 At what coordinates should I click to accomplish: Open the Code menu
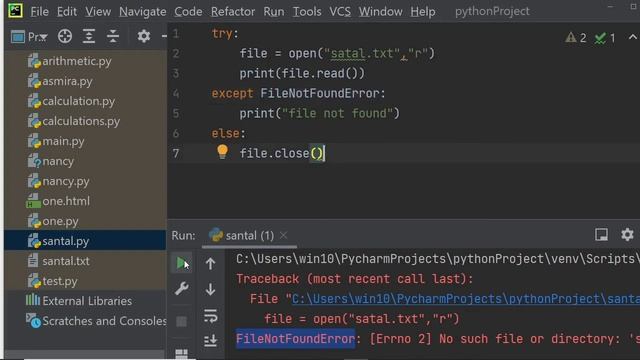188,11
